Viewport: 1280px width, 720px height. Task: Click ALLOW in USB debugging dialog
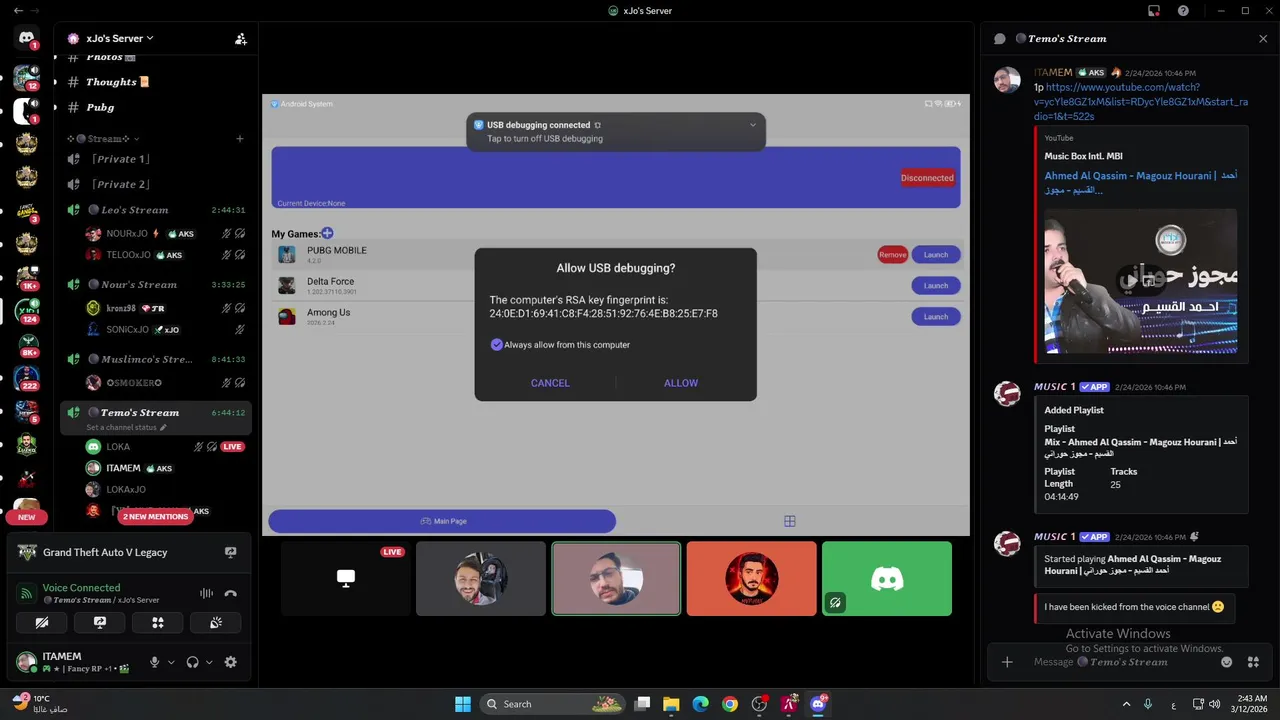click(681, 383)
